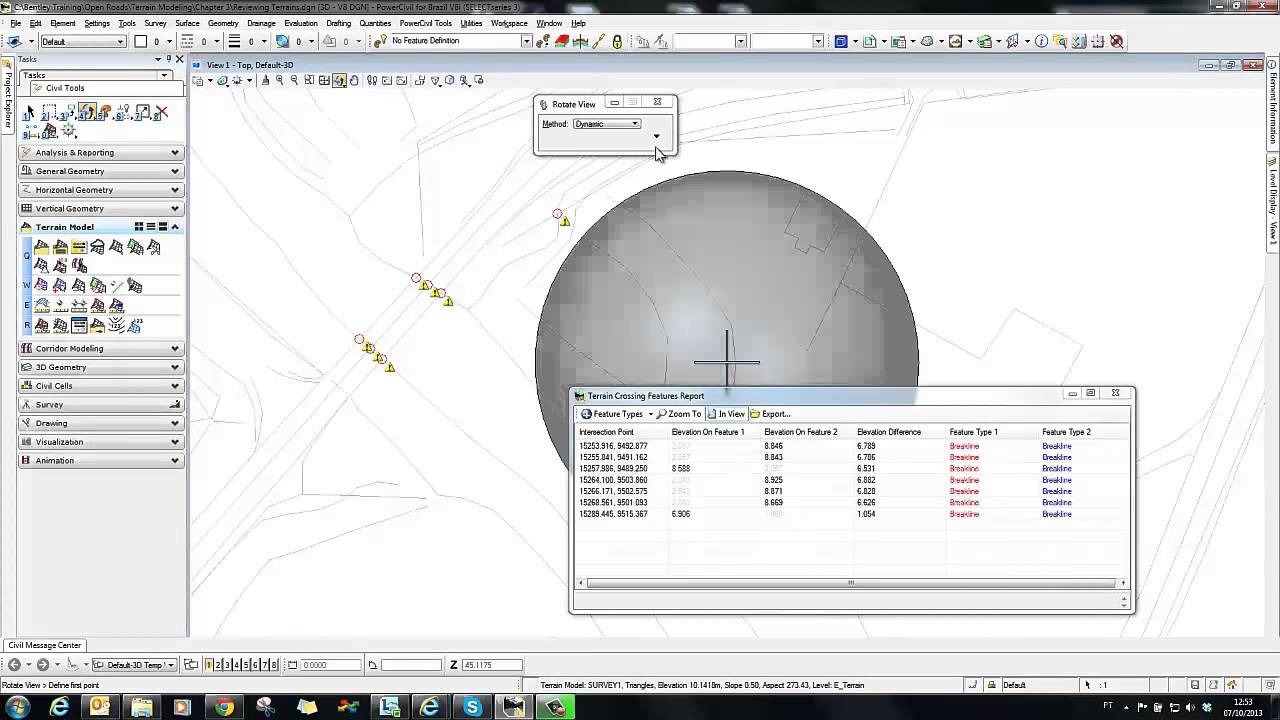Click the red-crossed circle icon on main toolbar
This screenshot has width=1280, height=720.
(x=1117, y=41)
